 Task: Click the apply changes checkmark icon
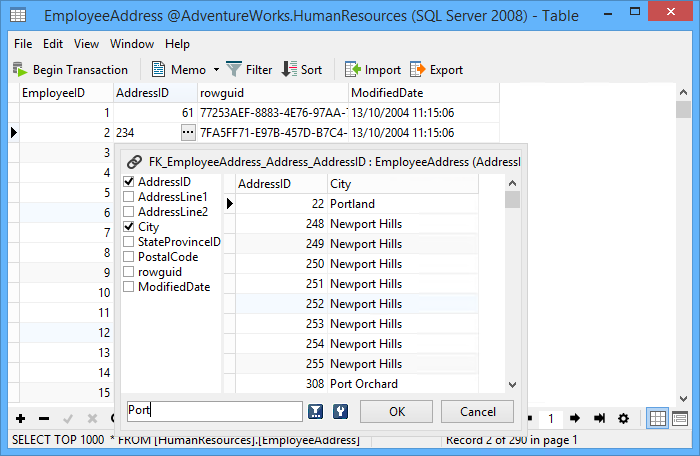68,418
